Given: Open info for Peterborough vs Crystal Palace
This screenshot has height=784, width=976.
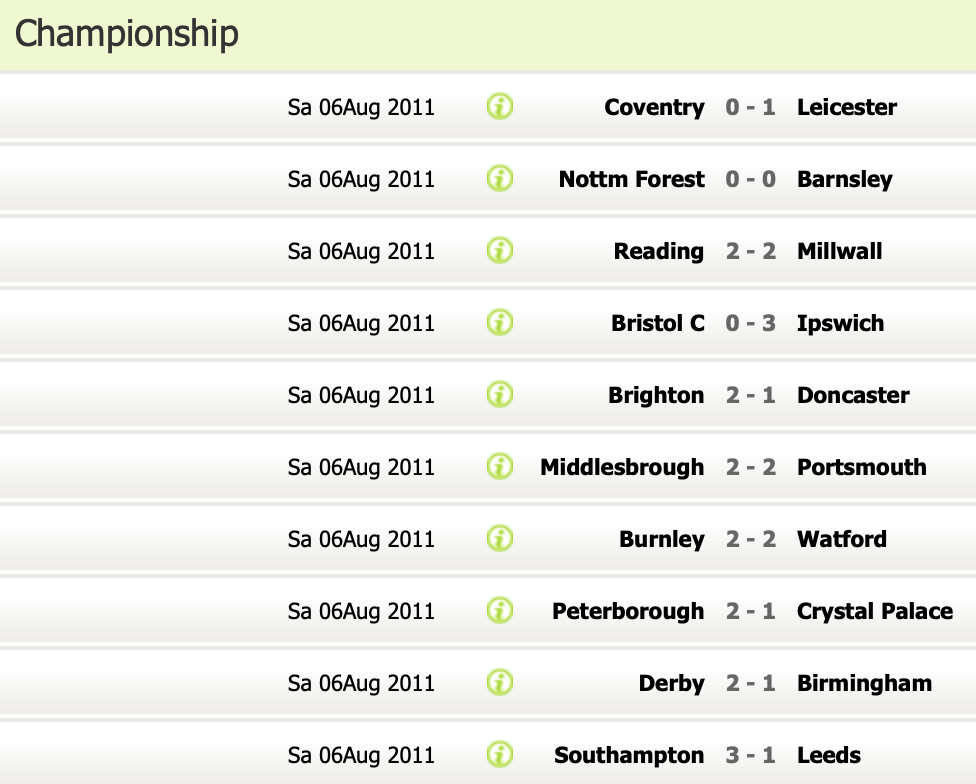Looking at the screenshot, I should (500, 610).
